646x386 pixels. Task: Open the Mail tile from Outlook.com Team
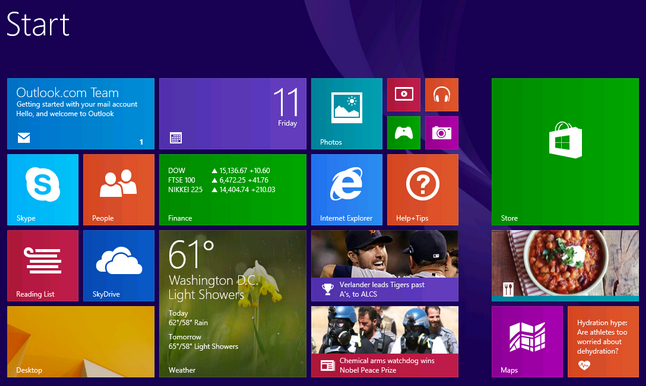tap(81, 114)
